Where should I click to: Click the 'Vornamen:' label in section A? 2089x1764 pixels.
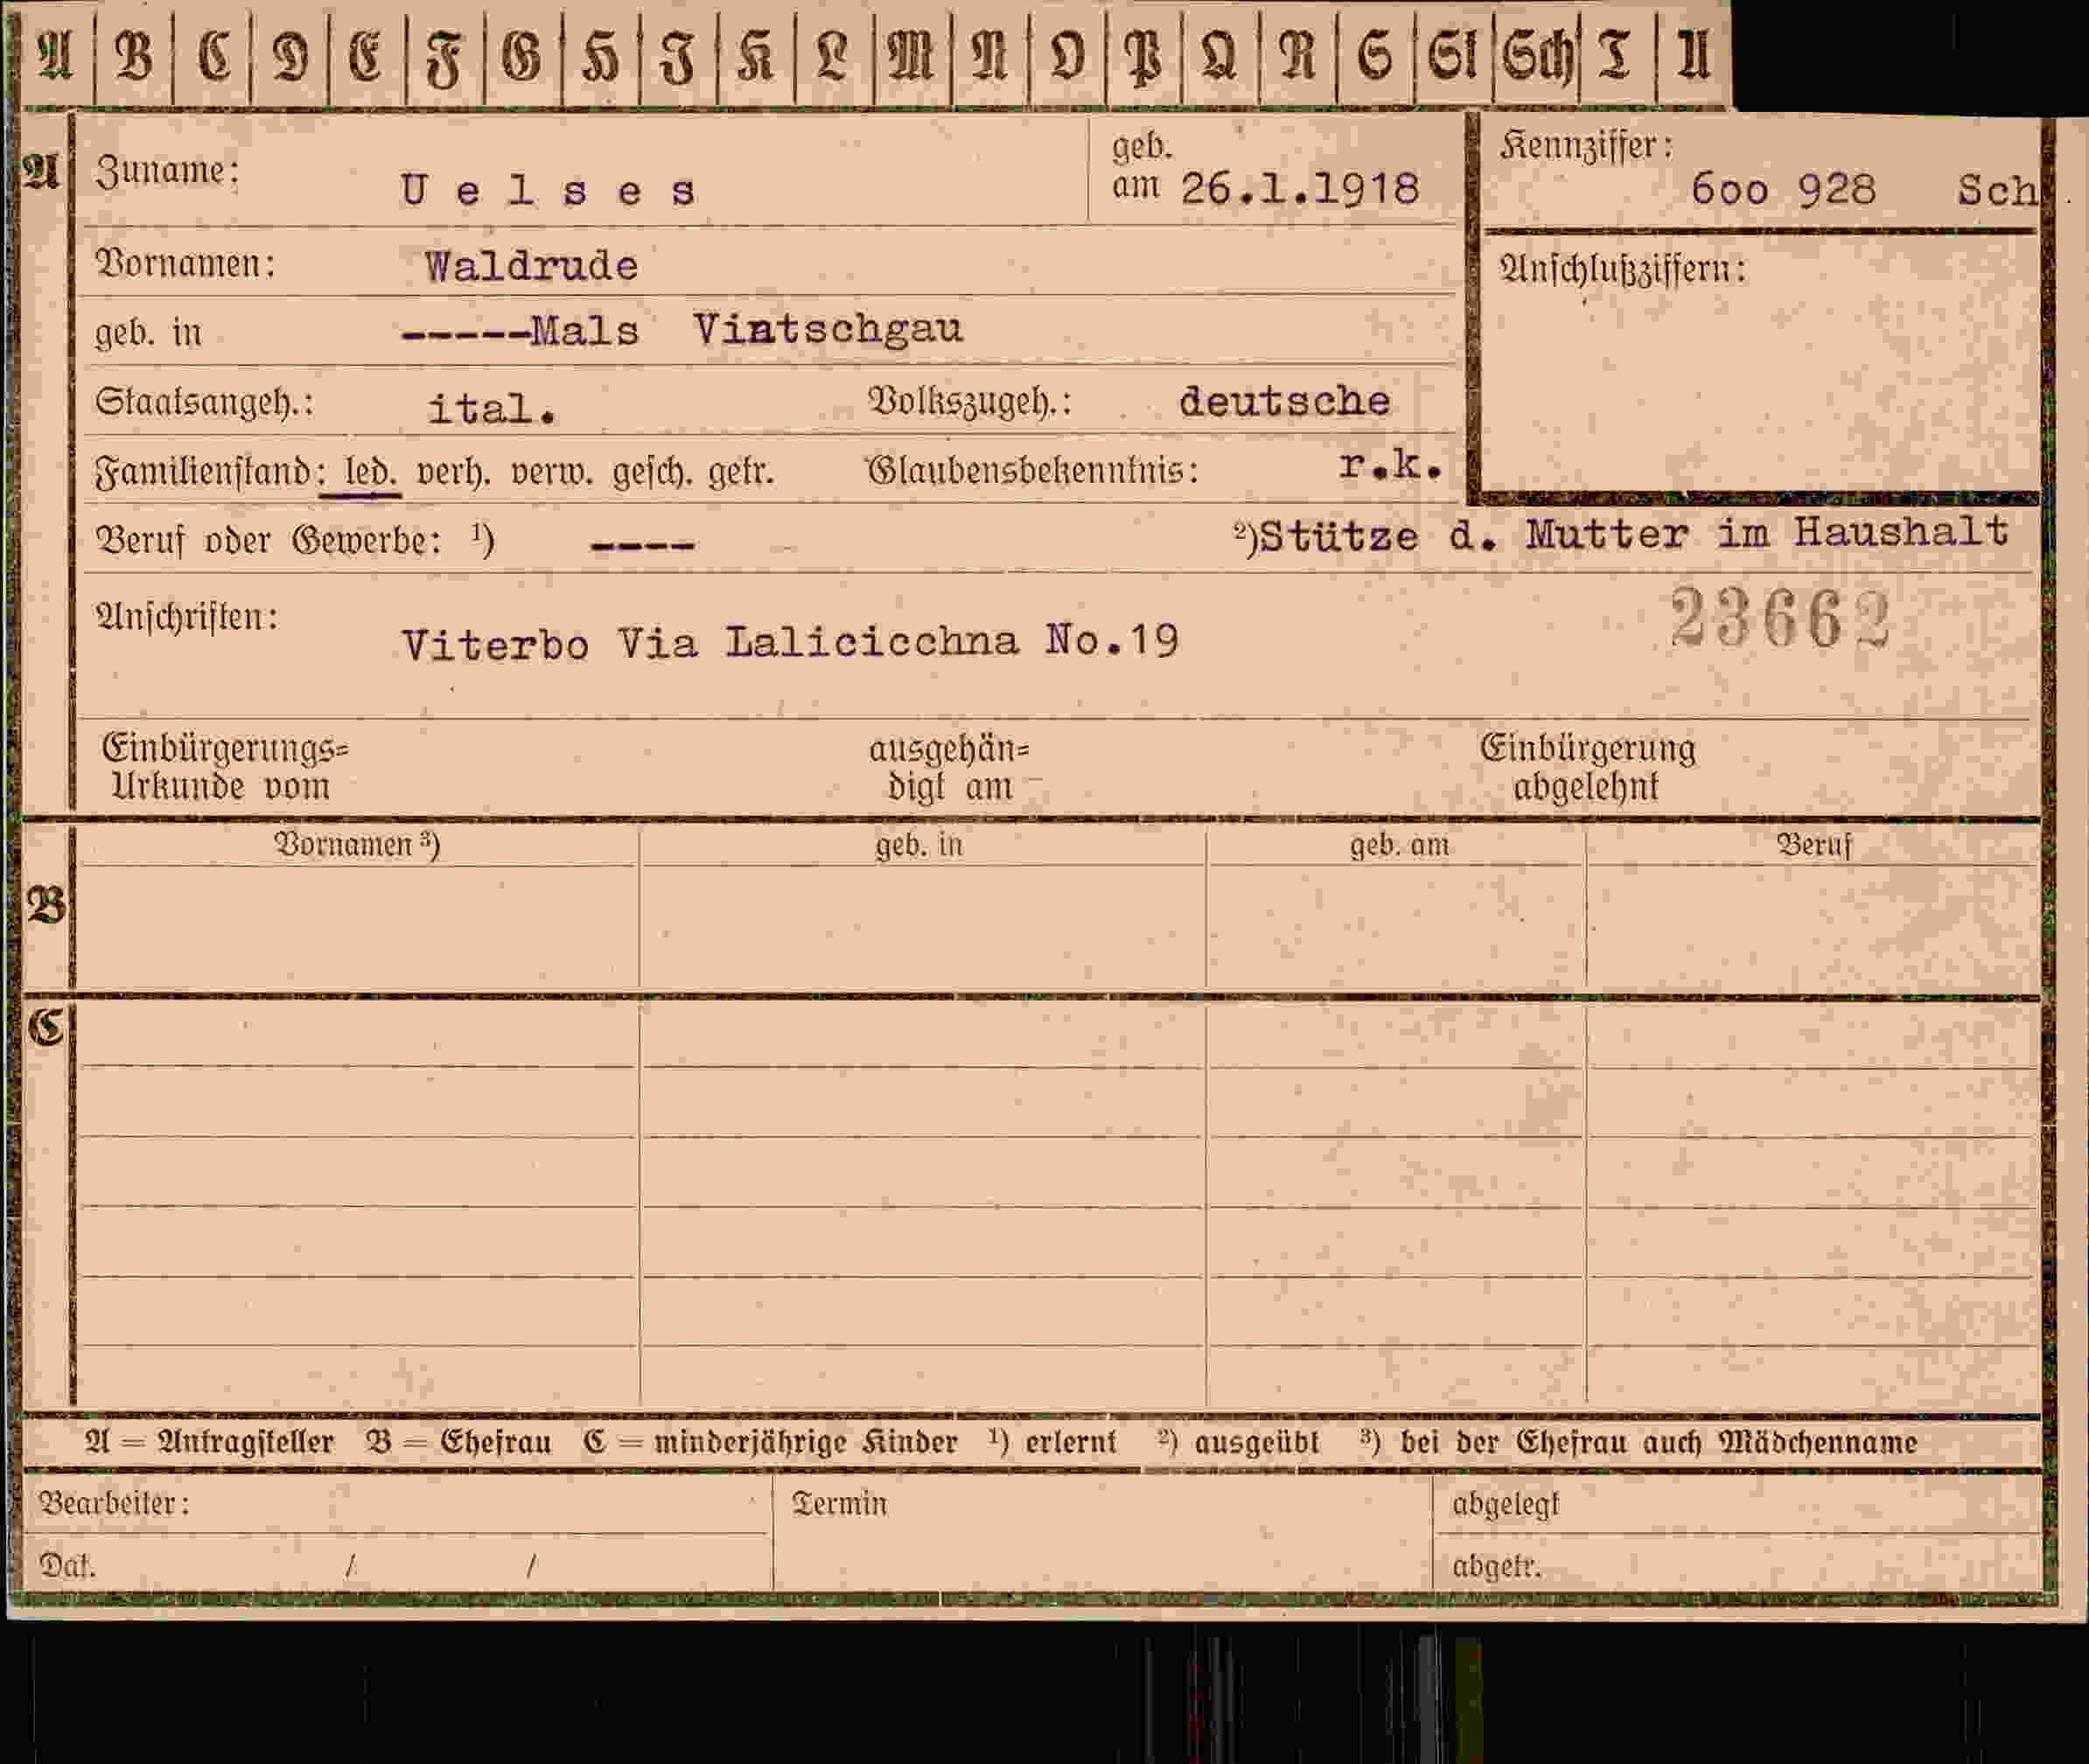point(185,264)
